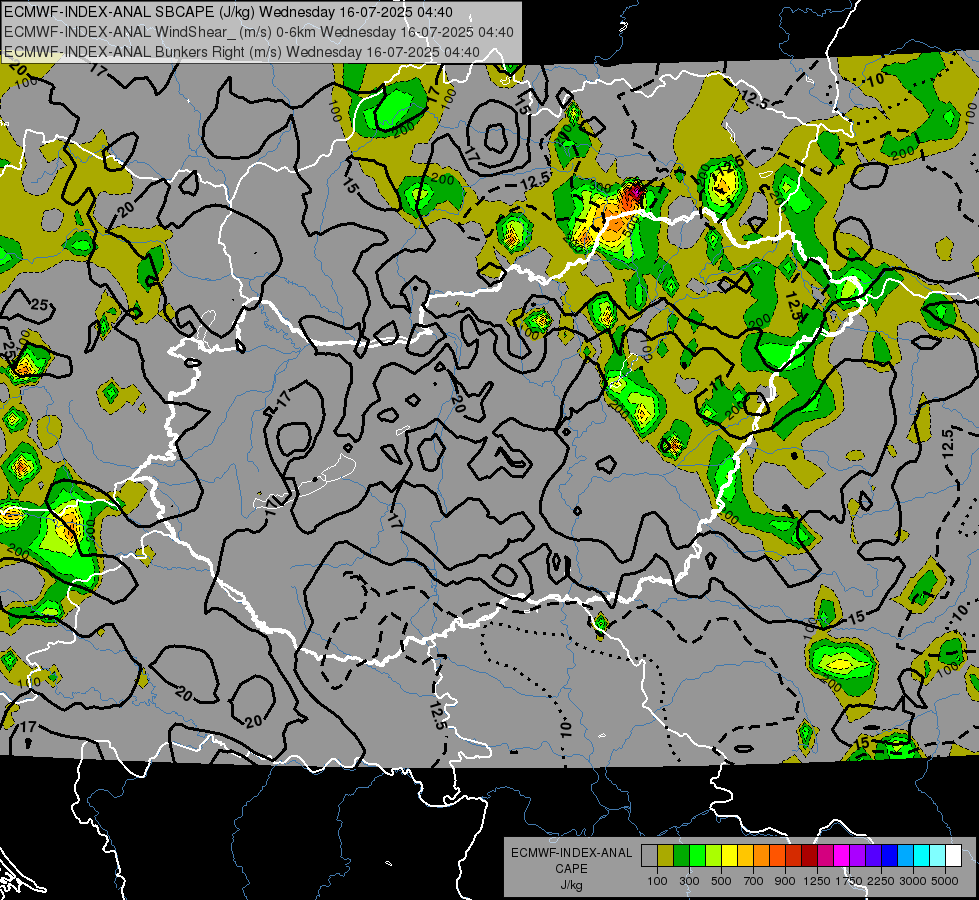Click the 100 legend value
Screen dimensions: 979x900
(x=657, y=881)
